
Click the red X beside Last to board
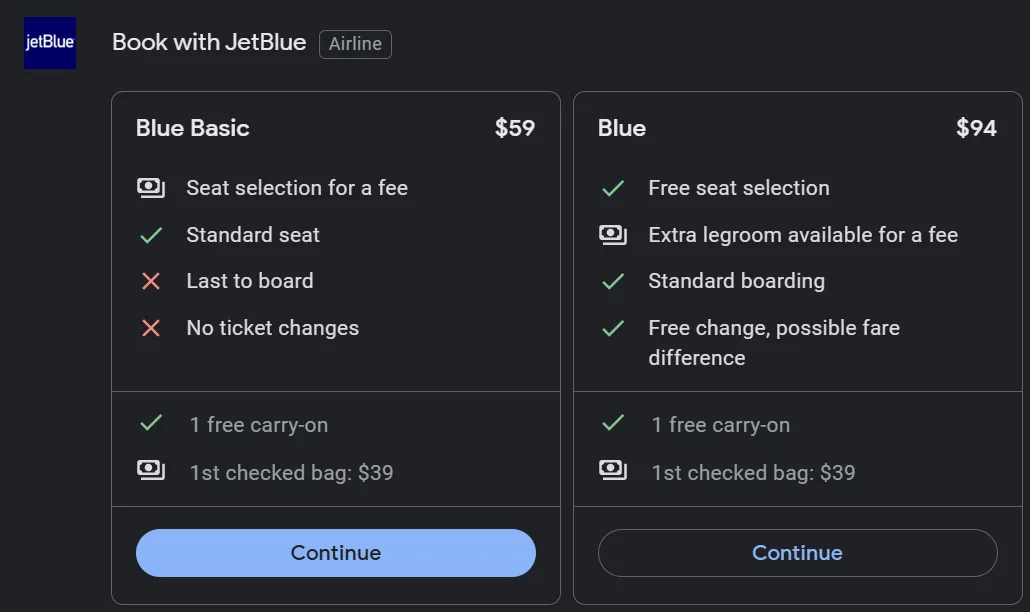[x=151, y=281]
